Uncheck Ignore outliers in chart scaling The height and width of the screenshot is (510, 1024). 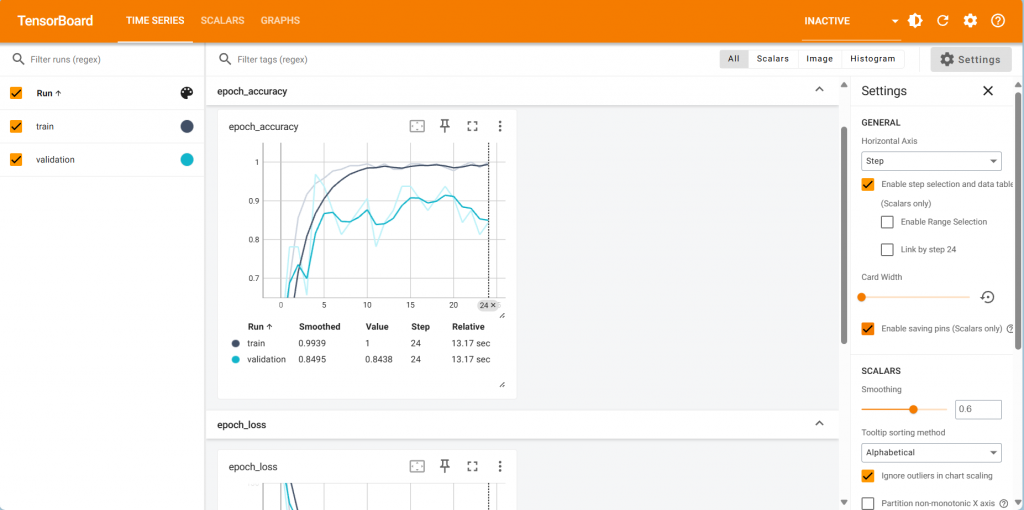click(x=868, y=475)
